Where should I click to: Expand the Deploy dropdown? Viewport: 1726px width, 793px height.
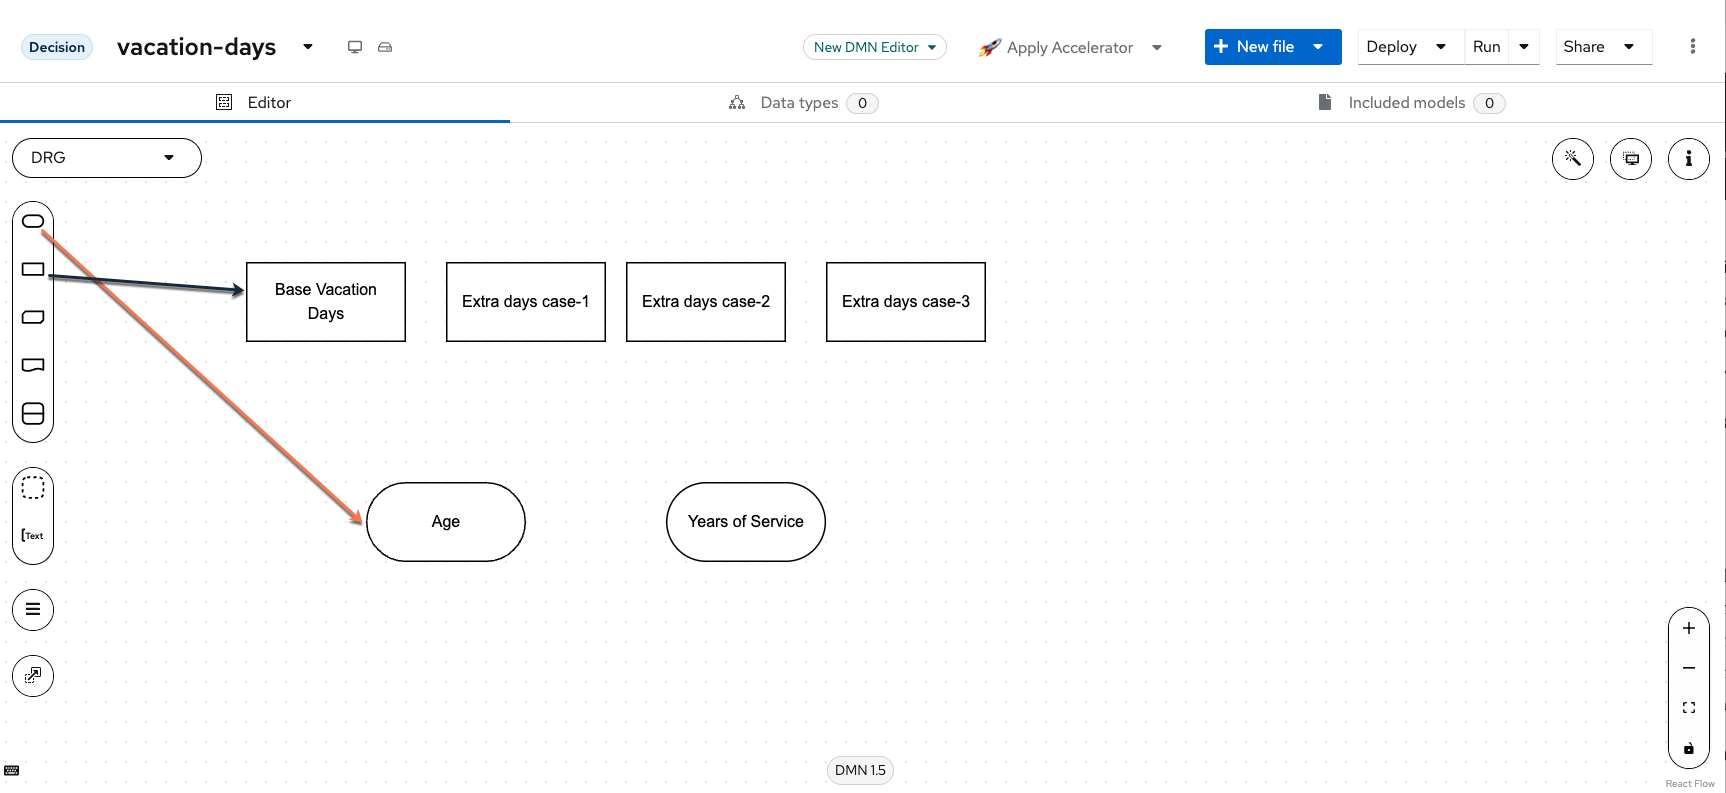click(1440, 47)
